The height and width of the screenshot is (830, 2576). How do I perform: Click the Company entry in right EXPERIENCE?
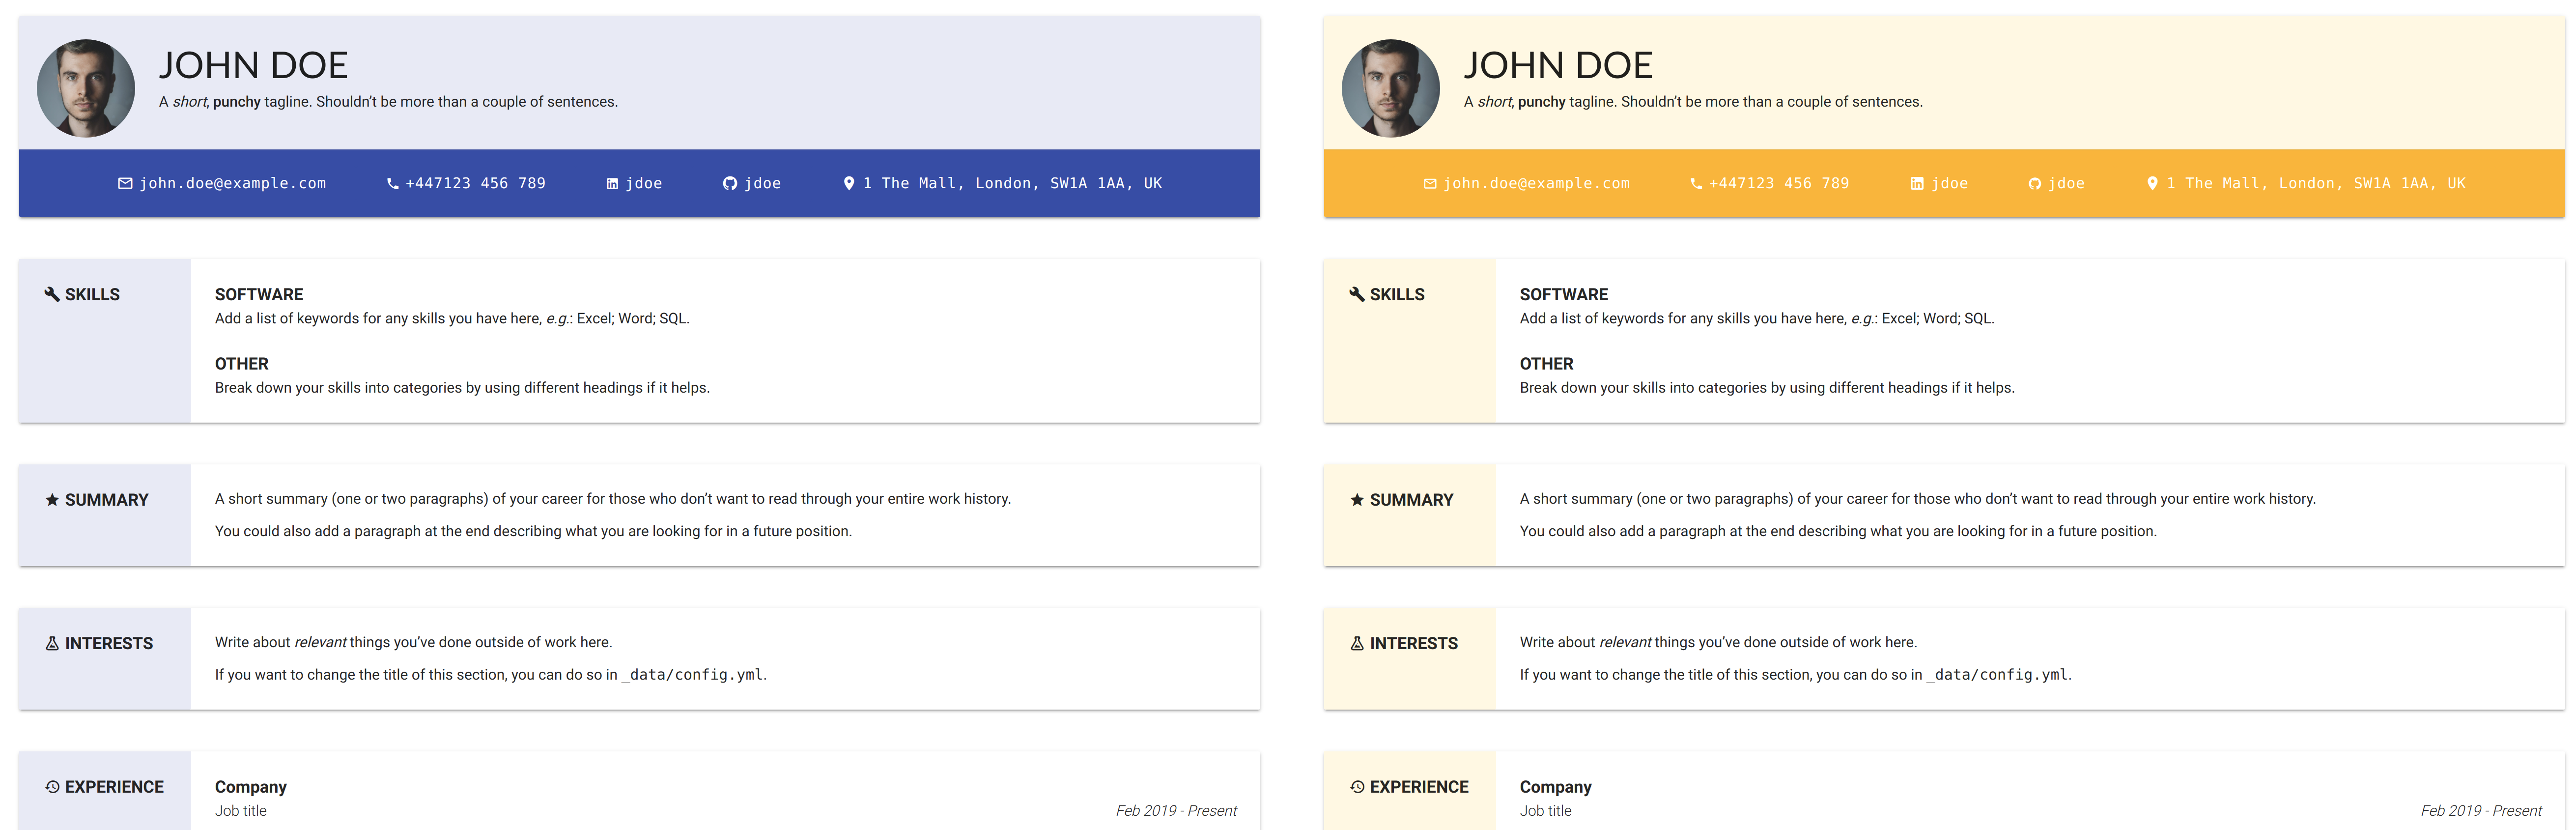point(1555,787)
